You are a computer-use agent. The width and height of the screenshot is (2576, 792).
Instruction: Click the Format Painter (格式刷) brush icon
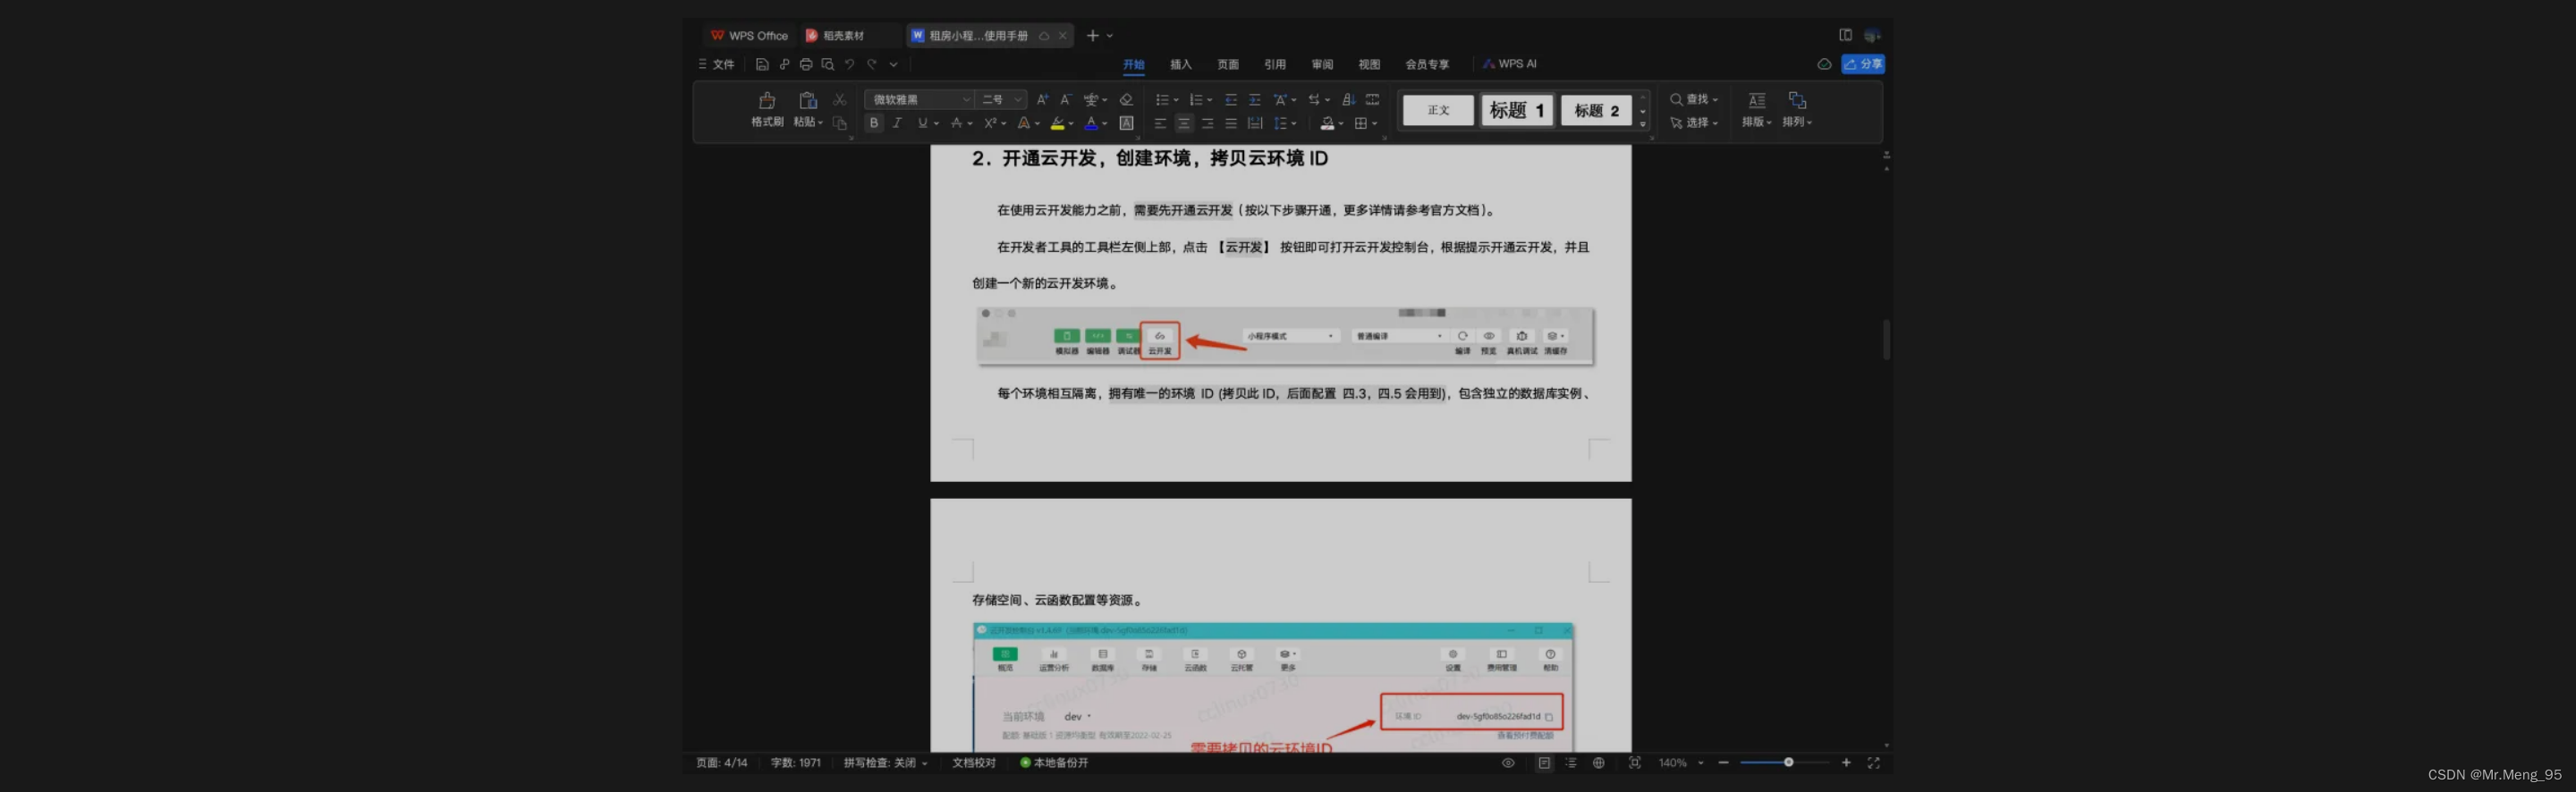(x=767, y=100)
